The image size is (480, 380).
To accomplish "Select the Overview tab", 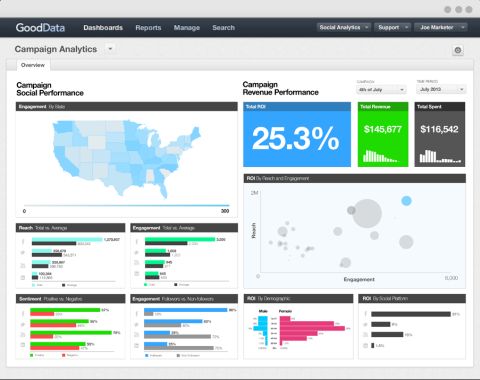I will pyautogui.click(x=33, y=65).
